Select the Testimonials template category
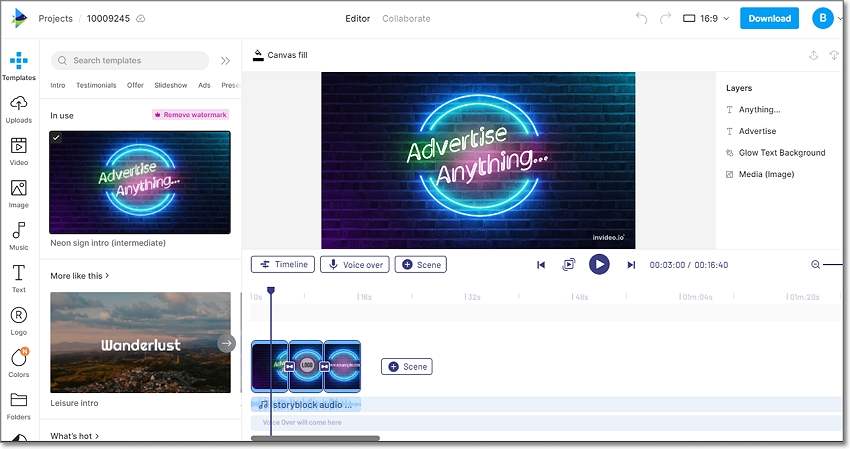850x449 pixels. (96, 86)
